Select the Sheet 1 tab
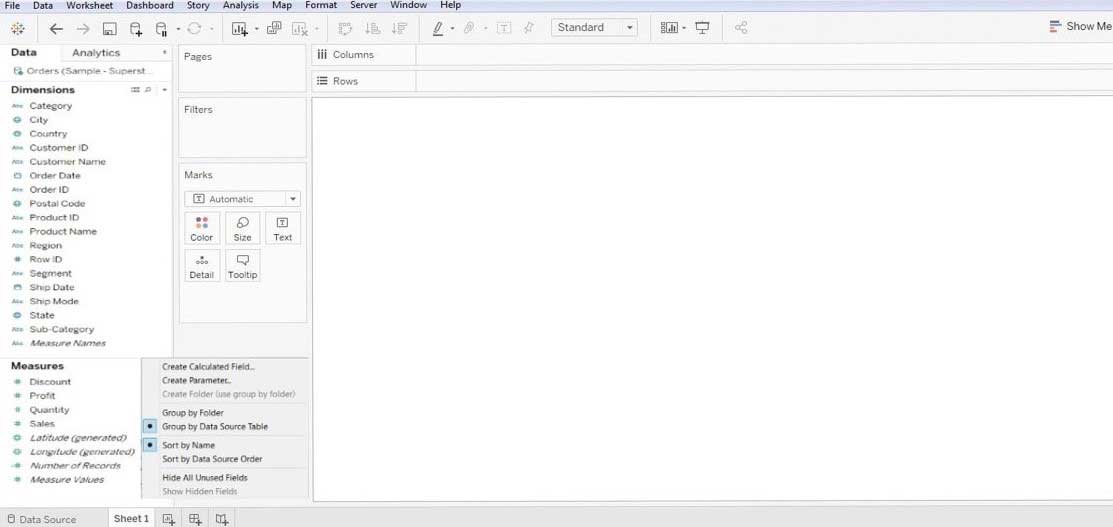The image size is (1113, 527). click(131, 518)
